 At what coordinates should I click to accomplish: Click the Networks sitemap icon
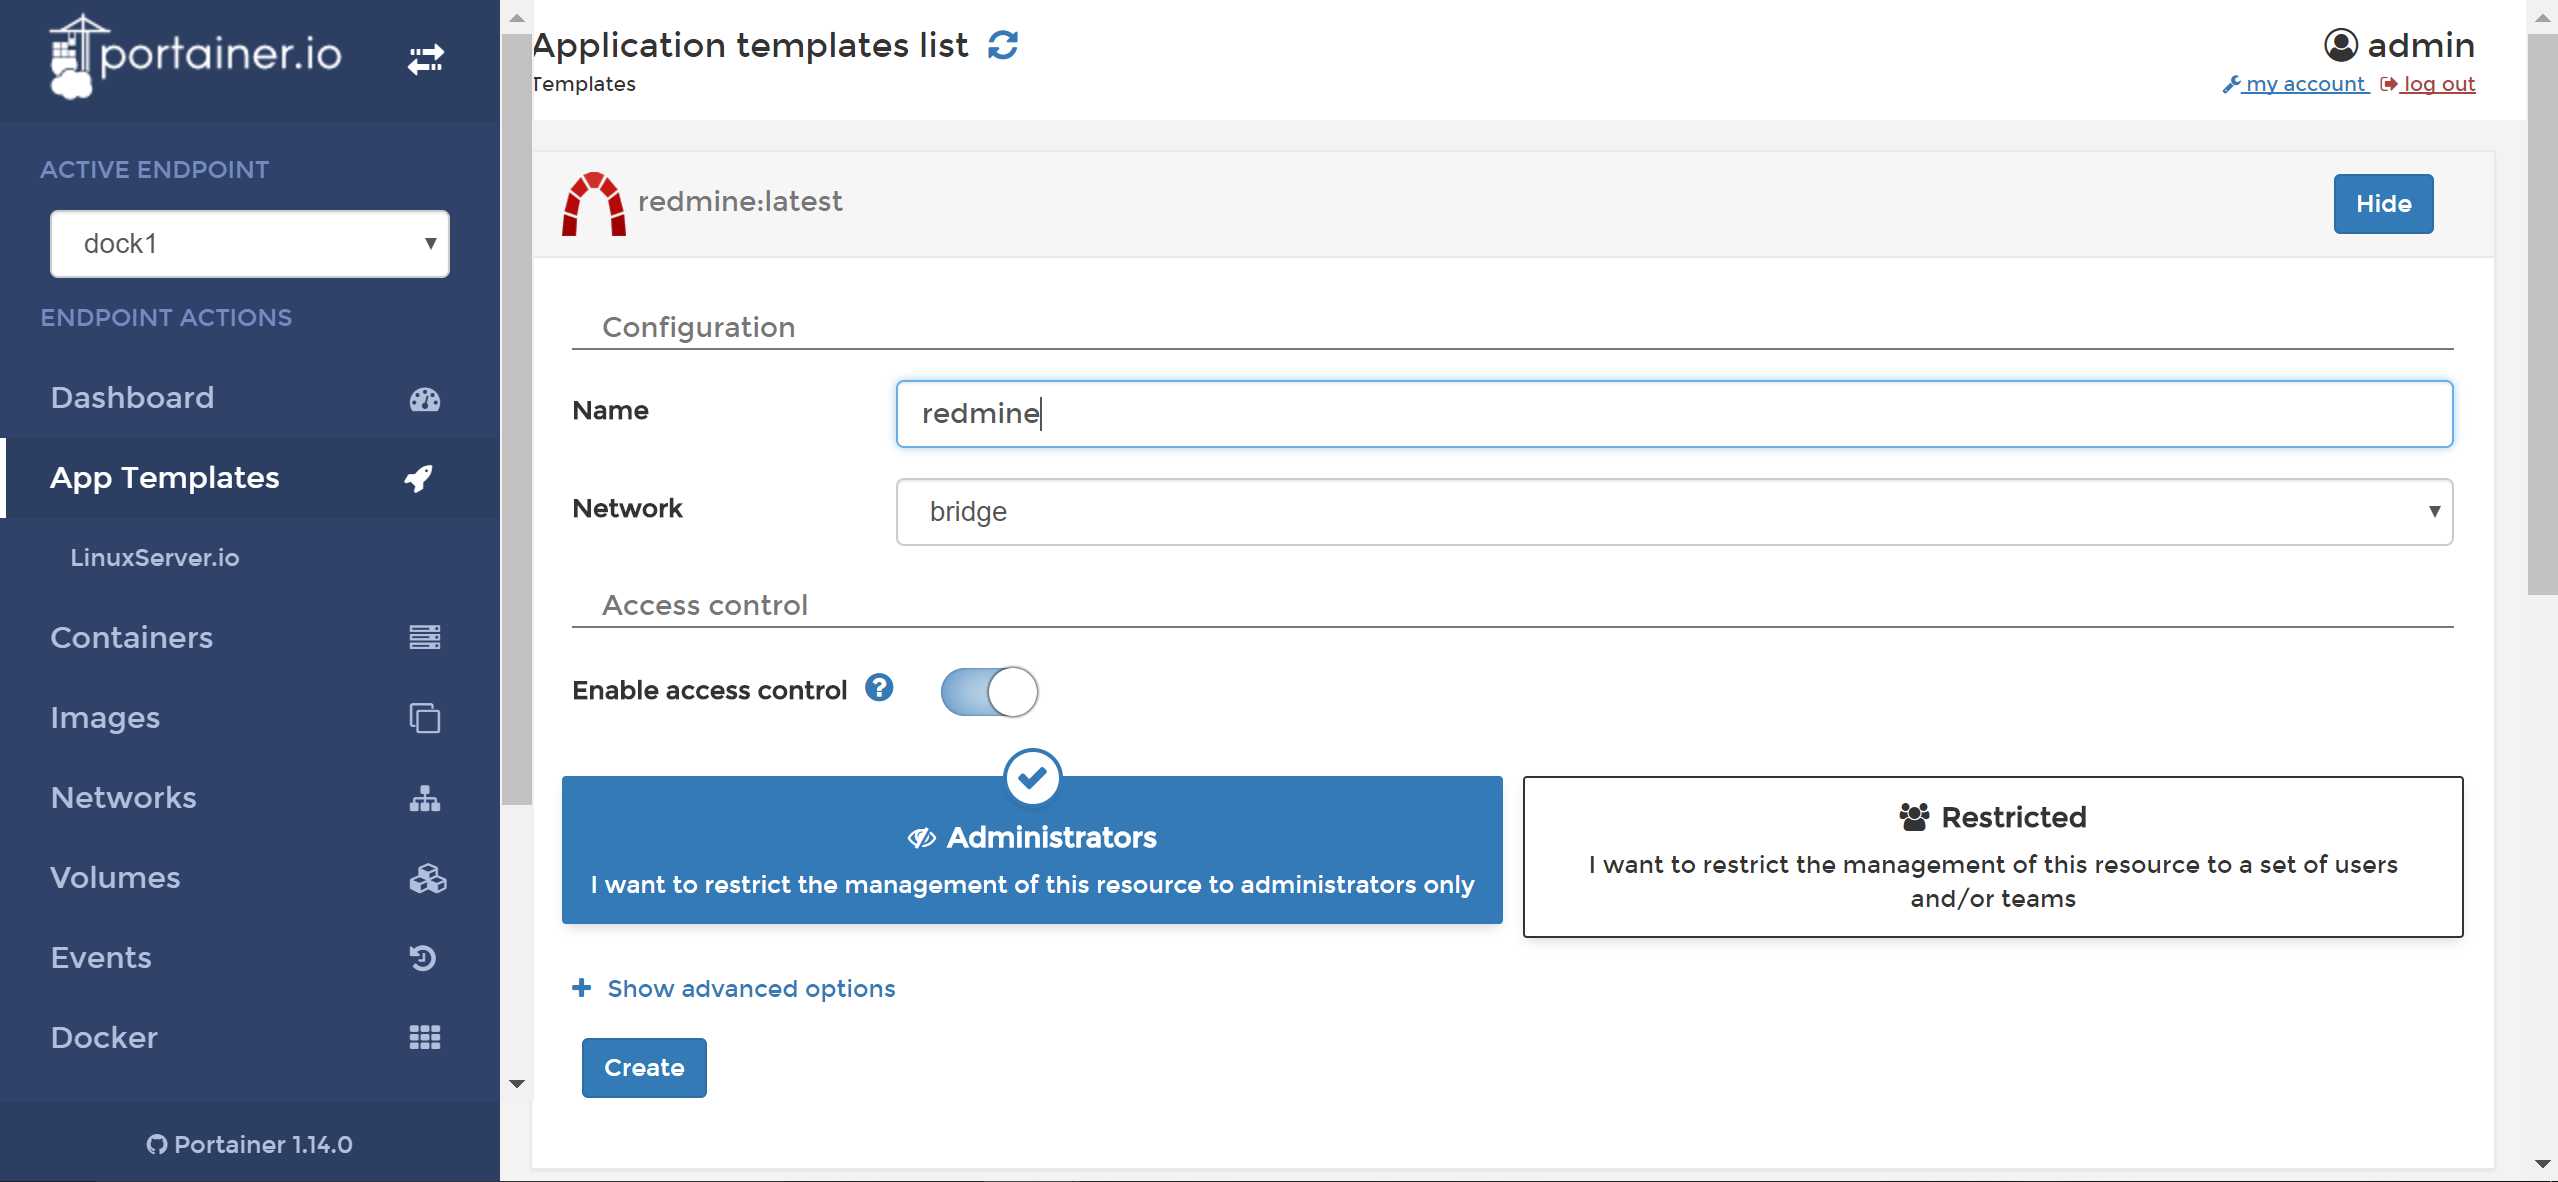coord(424,798)
